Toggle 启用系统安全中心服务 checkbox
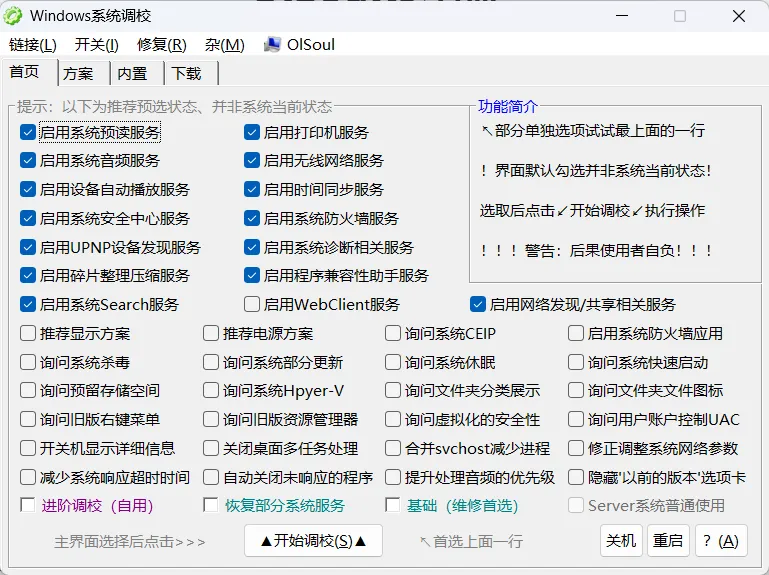Screen dimensions: 769x575 [x=28, y=218]
